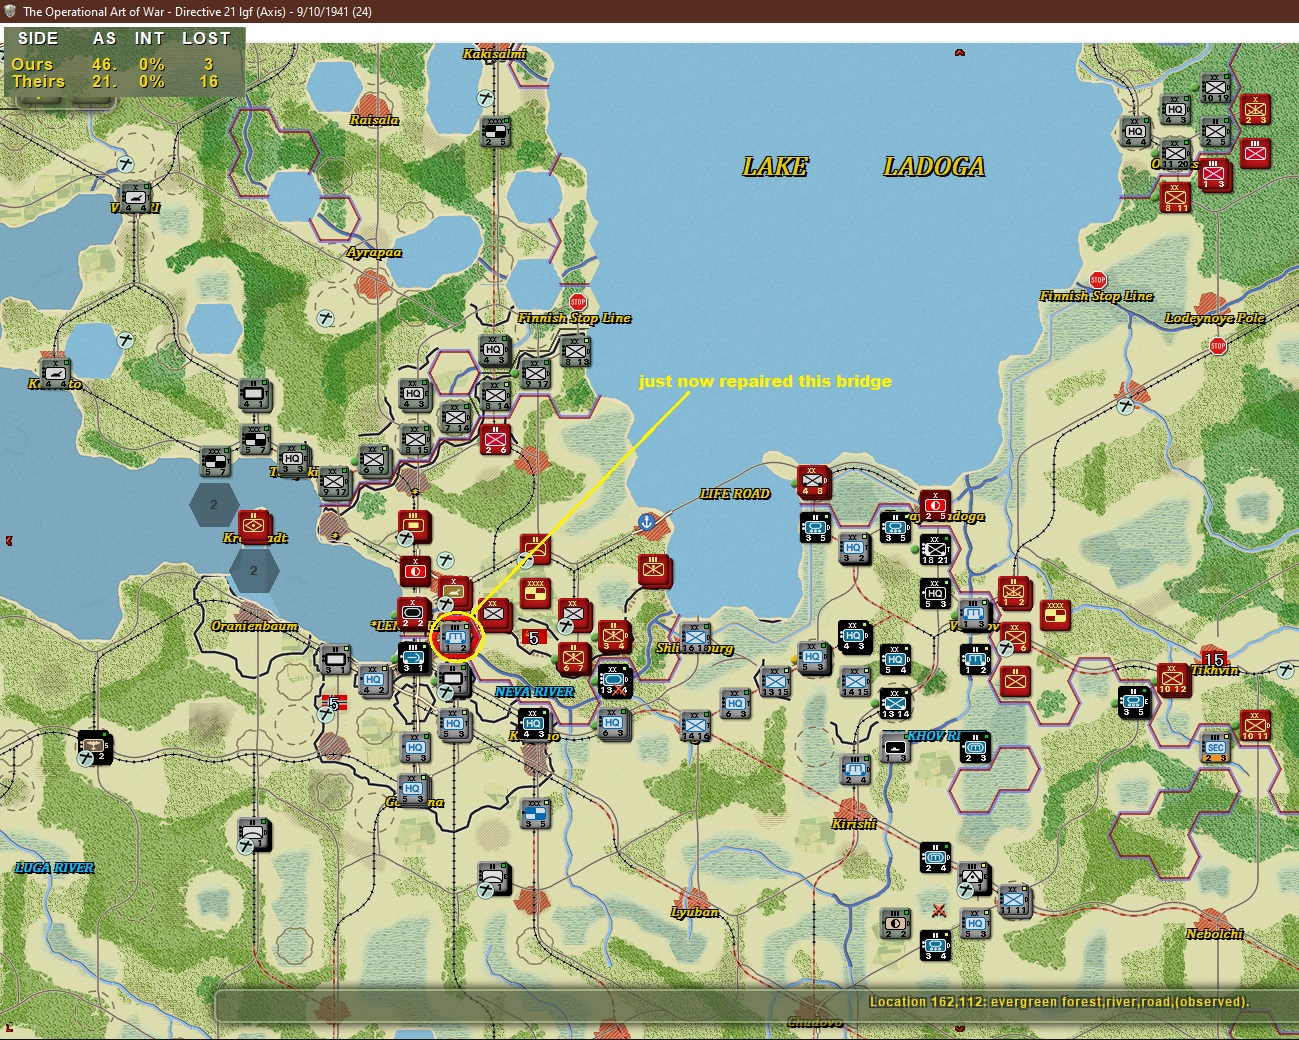This screenshot has width=1299, height=1040.
Task: Select the grey infantry division rated 11-20
Action: pos(1175,154)
